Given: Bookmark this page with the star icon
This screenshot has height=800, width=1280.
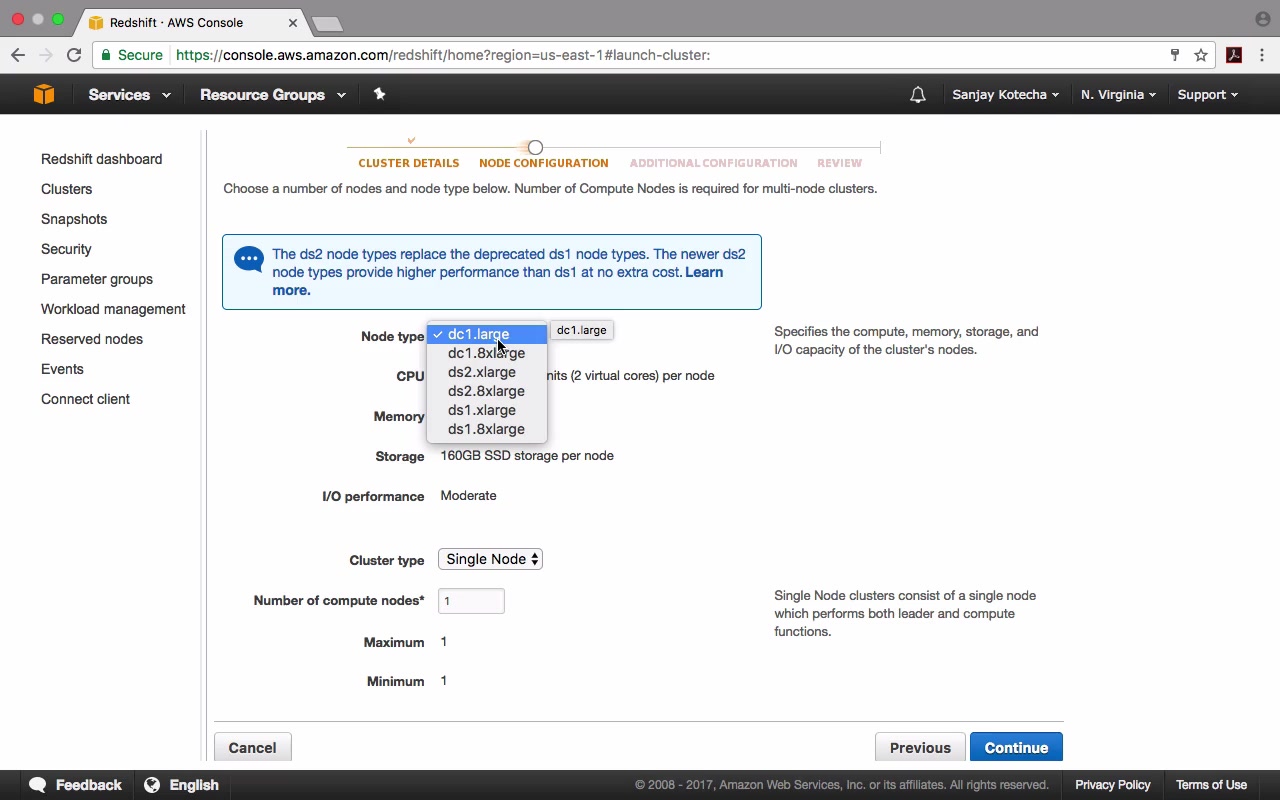Looking at the screenshot, I should click(1201, 55).
